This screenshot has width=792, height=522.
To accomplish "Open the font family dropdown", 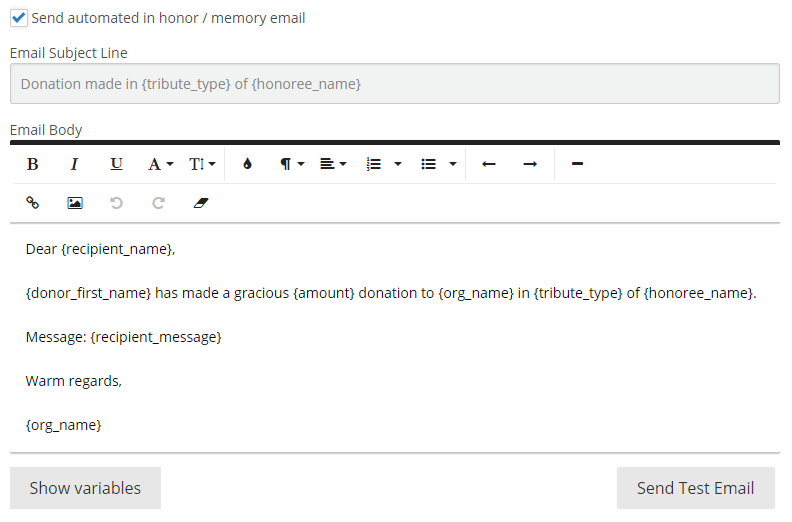I will (160, 164).
